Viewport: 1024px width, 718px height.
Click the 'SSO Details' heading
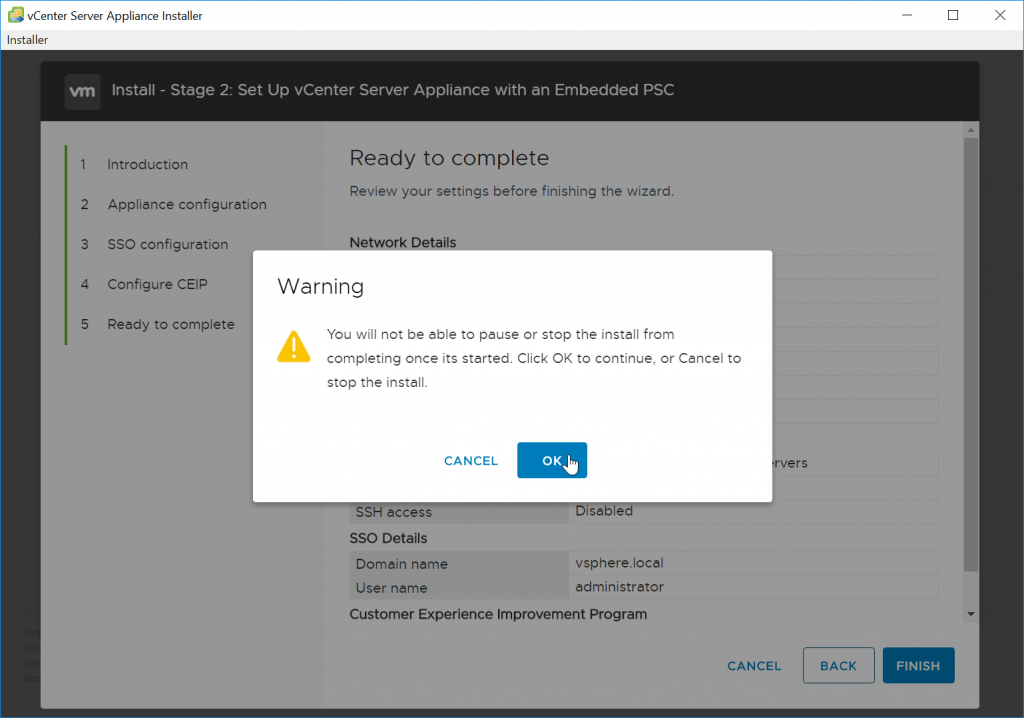[388, 538]
